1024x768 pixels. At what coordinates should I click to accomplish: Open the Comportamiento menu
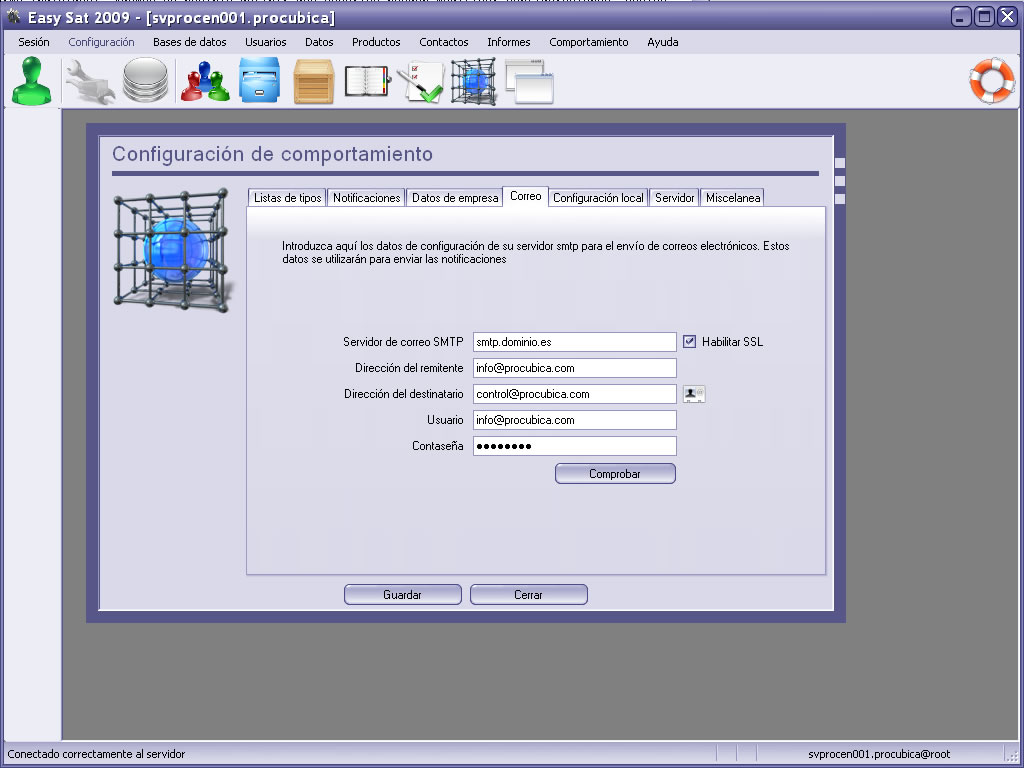pos(588,42)
